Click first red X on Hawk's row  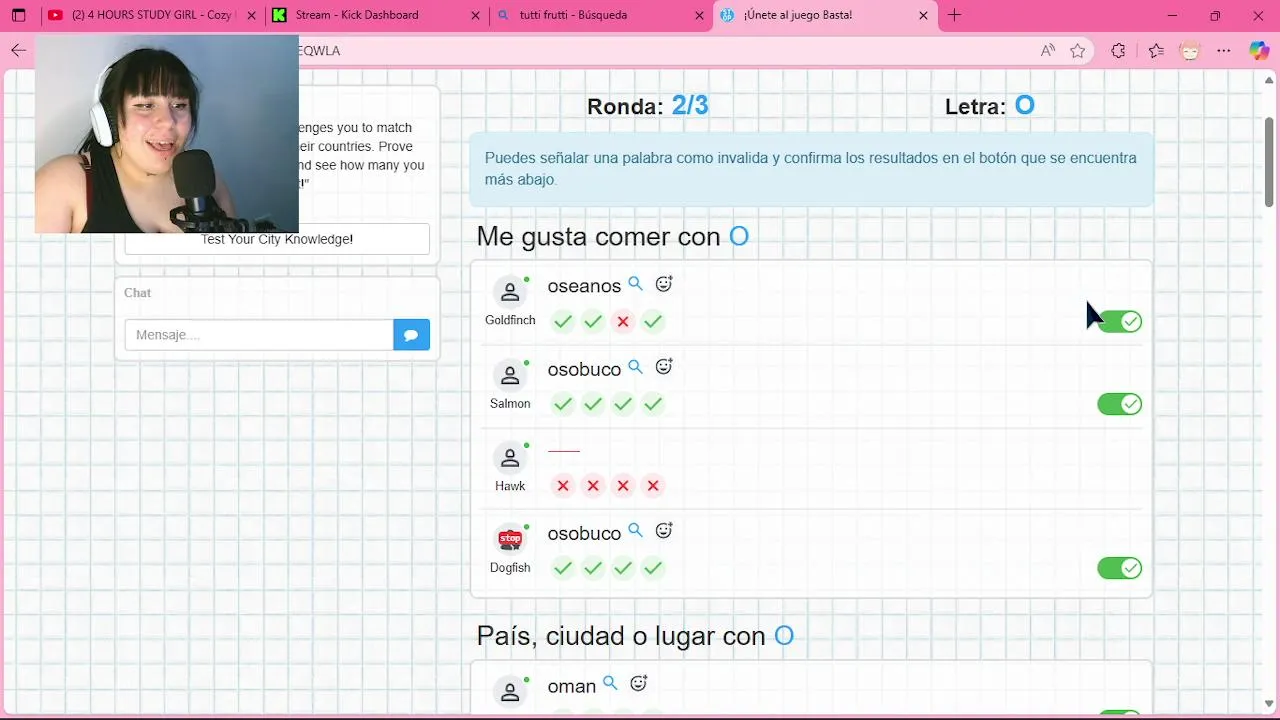click(x=563, y=485)
